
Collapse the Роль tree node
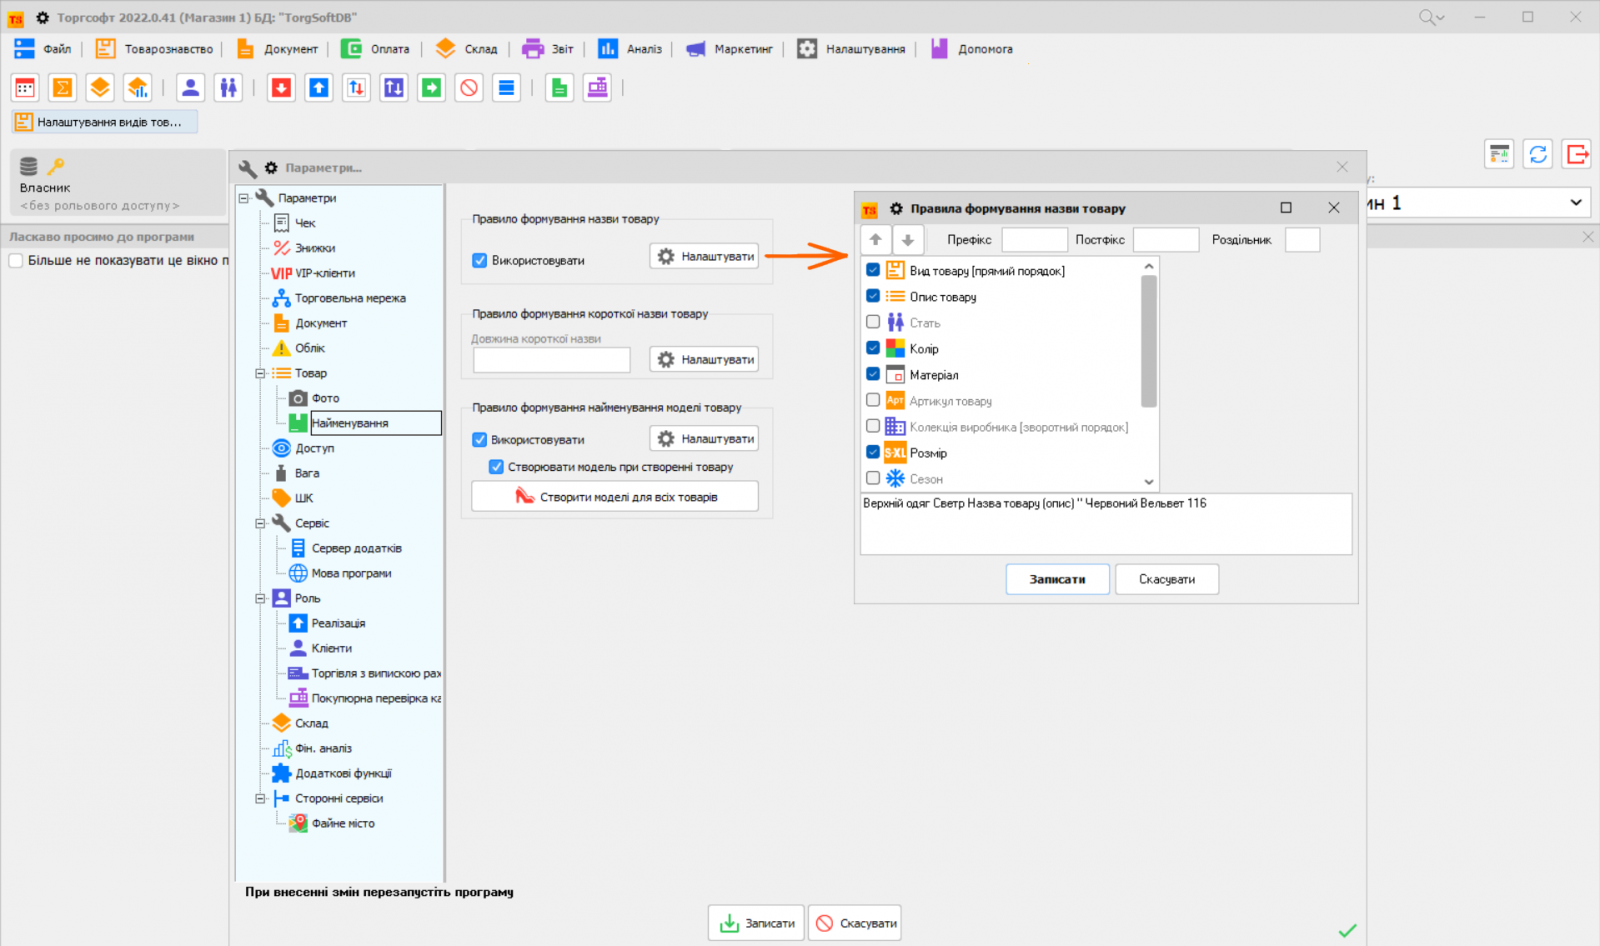260,598
